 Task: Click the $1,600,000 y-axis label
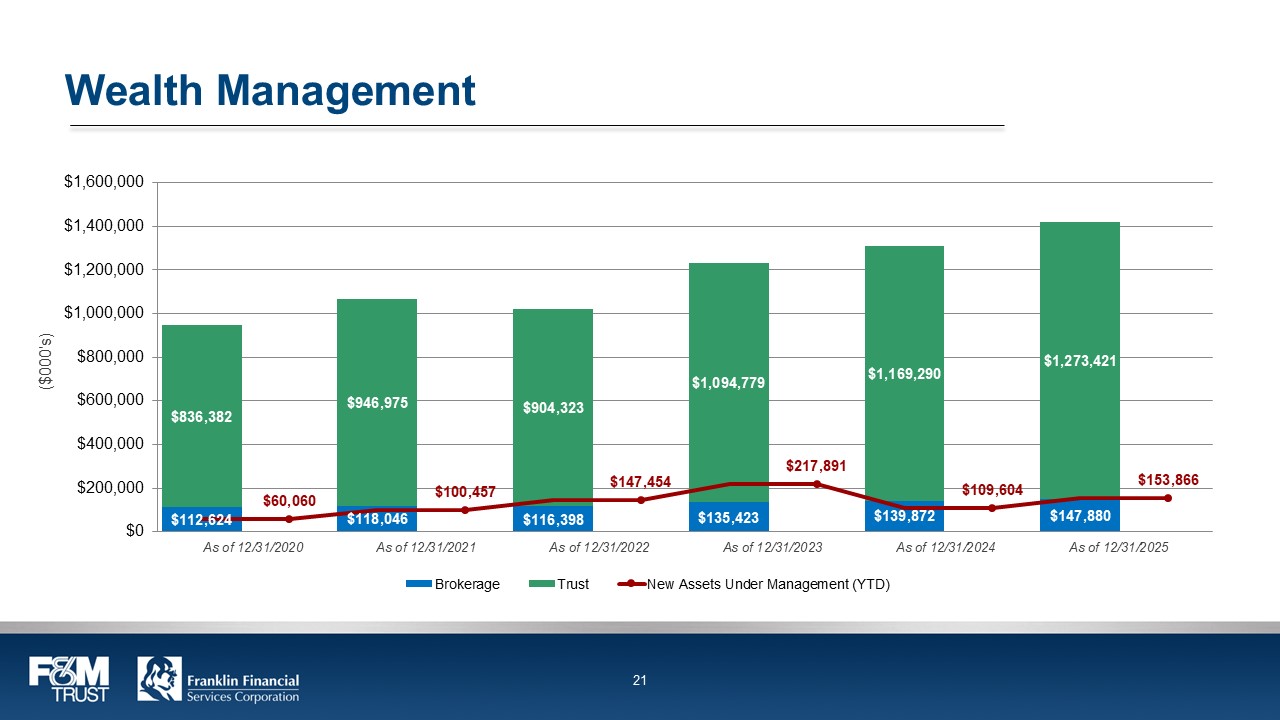pos(104,182)
